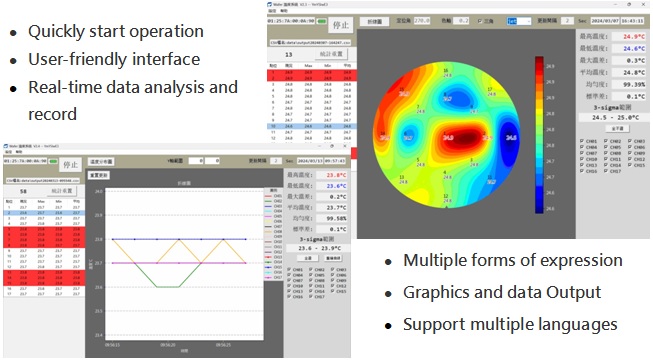Open the date field showing 2024/03/13

point(310,161)
